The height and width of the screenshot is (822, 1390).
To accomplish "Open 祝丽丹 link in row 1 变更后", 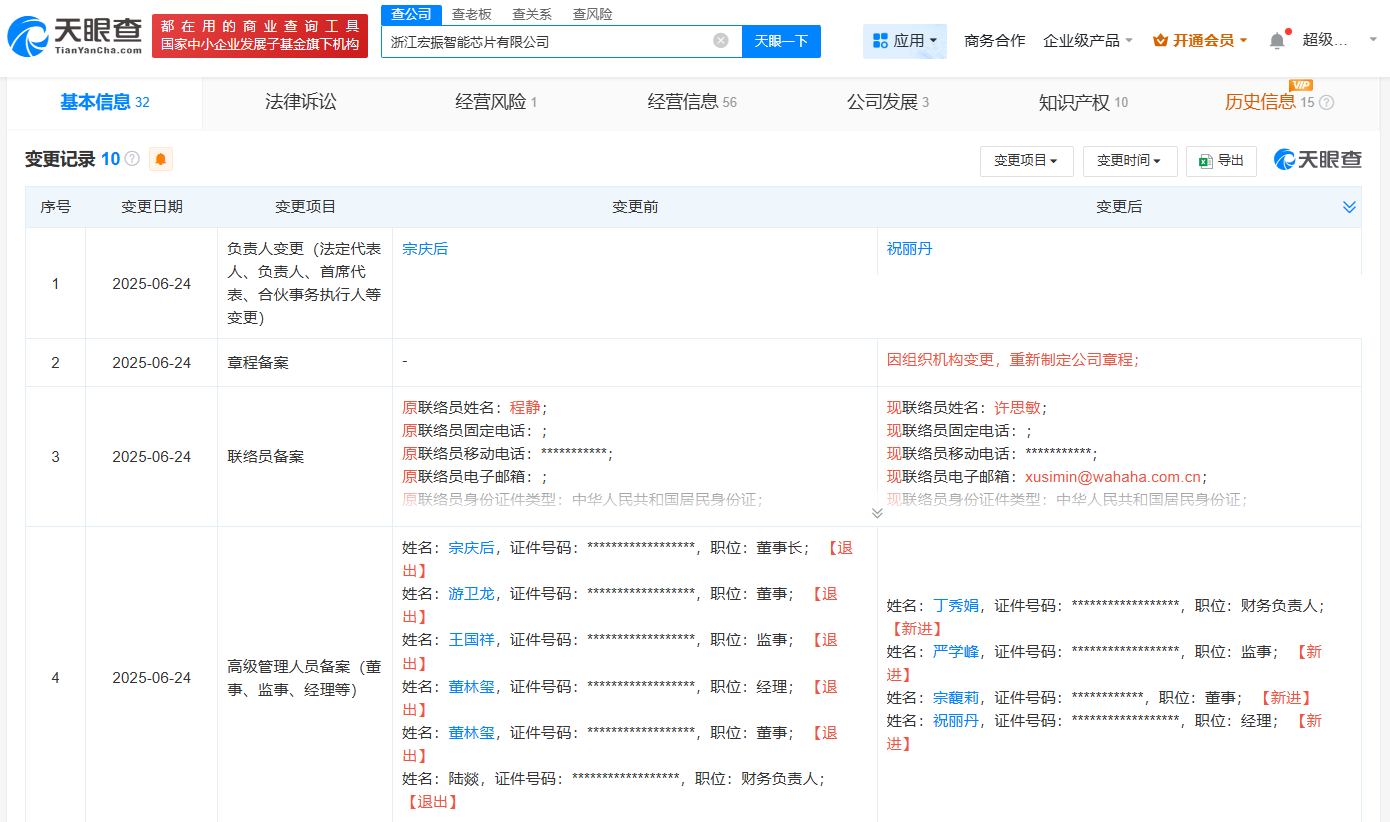I will point(909,249).
